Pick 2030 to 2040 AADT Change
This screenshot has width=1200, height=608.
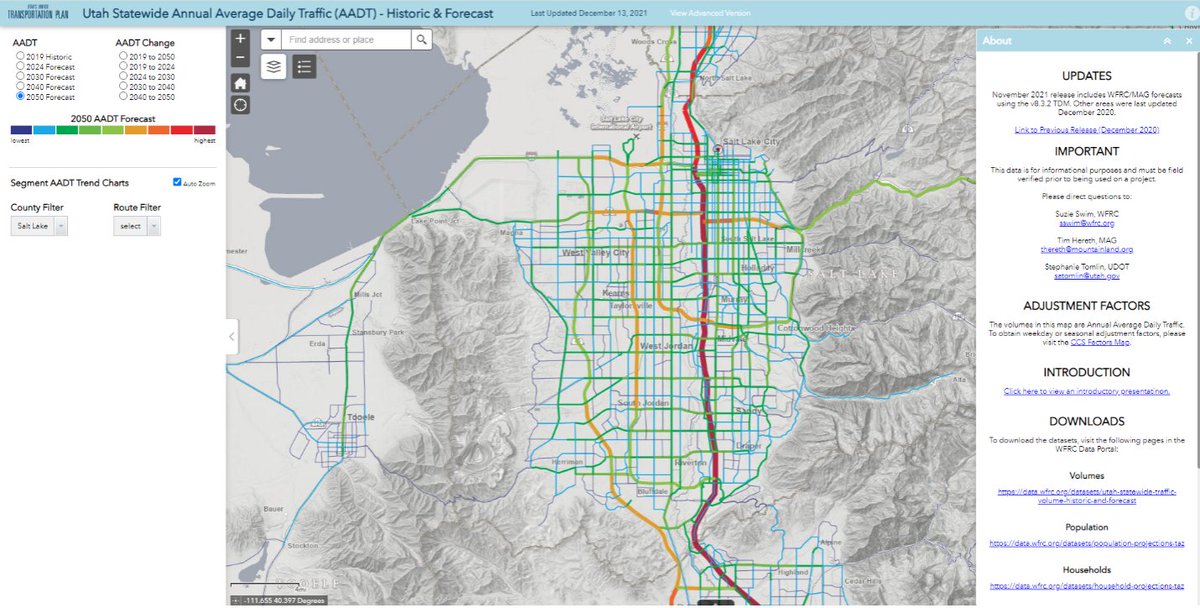click(x=123, y=87)
